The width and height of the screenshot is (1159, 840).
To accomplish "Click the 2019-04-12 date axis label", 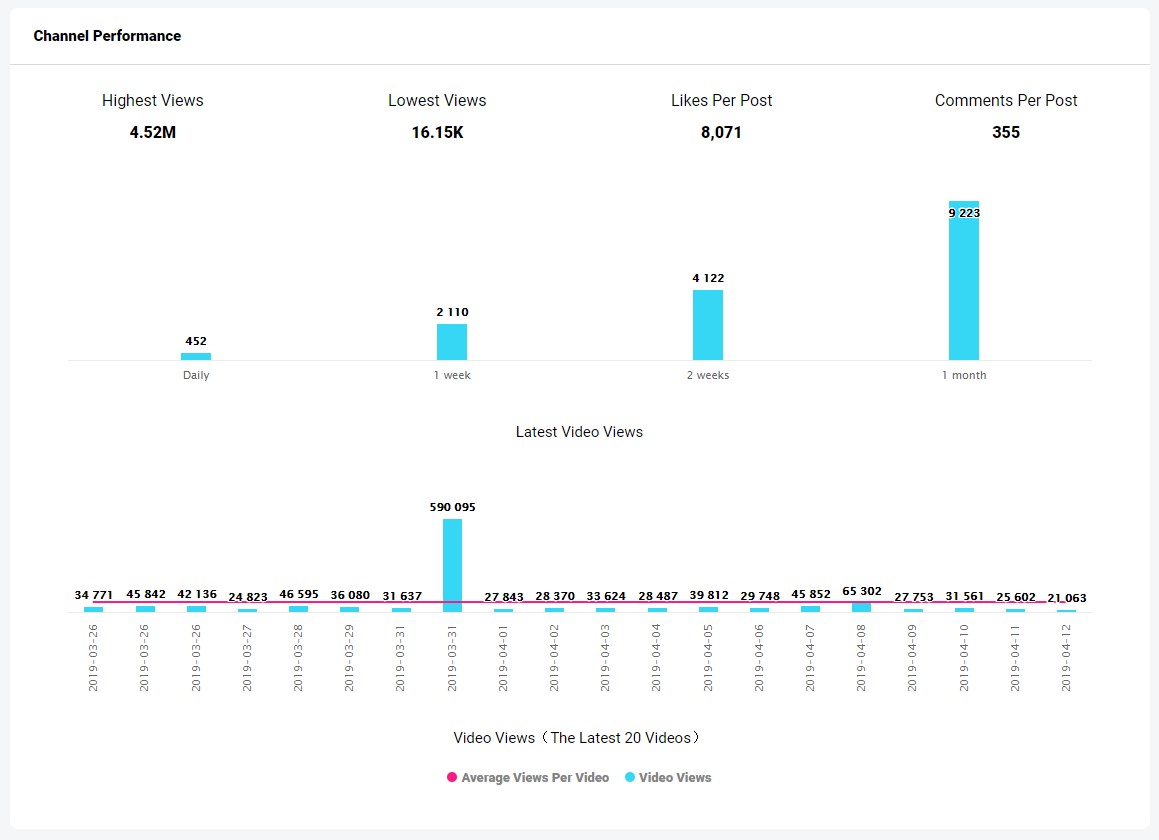I will [x=1067, y=657].
